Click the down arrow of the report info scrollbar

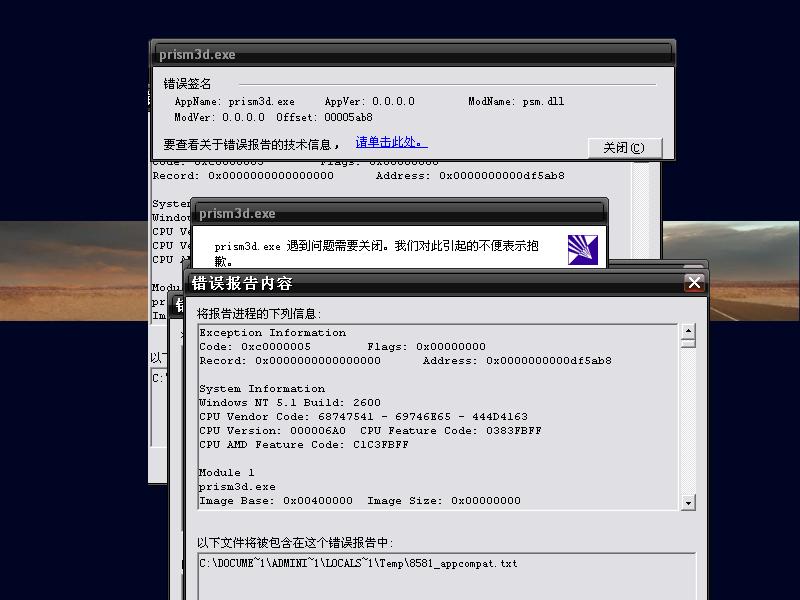tap(688, 503)
